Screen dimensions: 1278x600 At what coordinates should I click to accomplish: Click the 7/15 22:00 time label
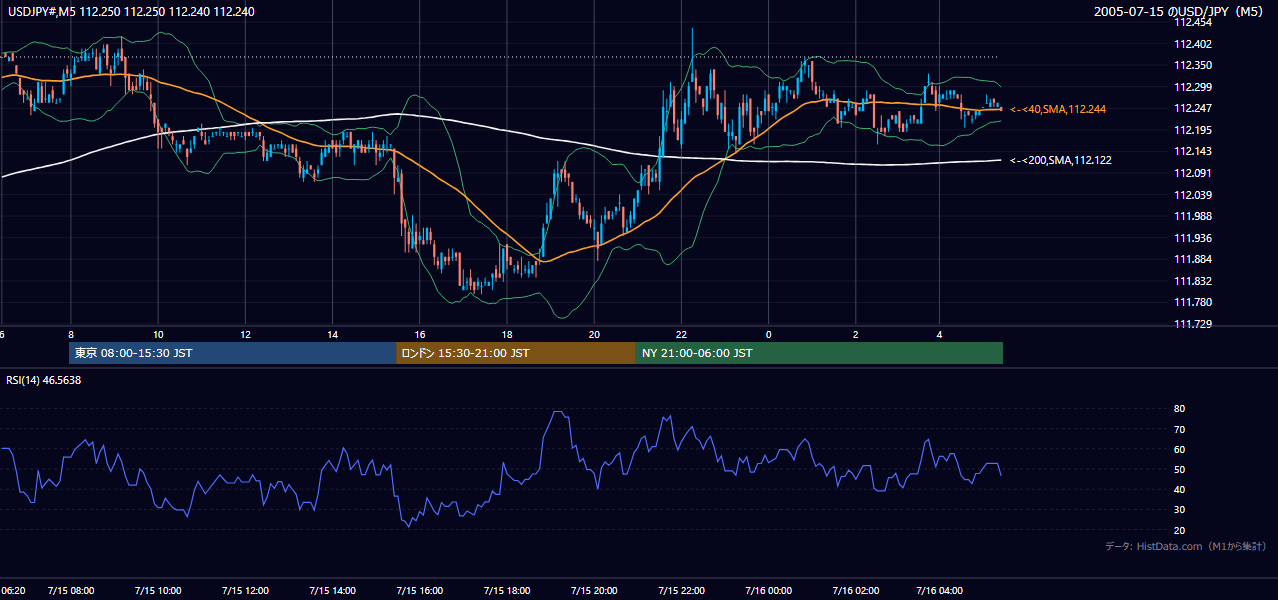681,591
